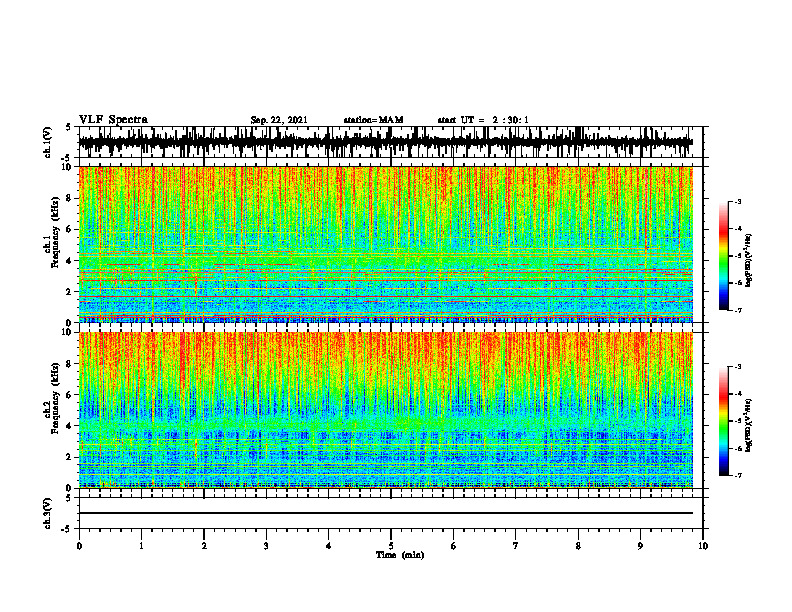The height and width of the screenshot is (612, 792).
Task: Select the "start UT = 2 :30: 1" text
Action: pos(483,120)
